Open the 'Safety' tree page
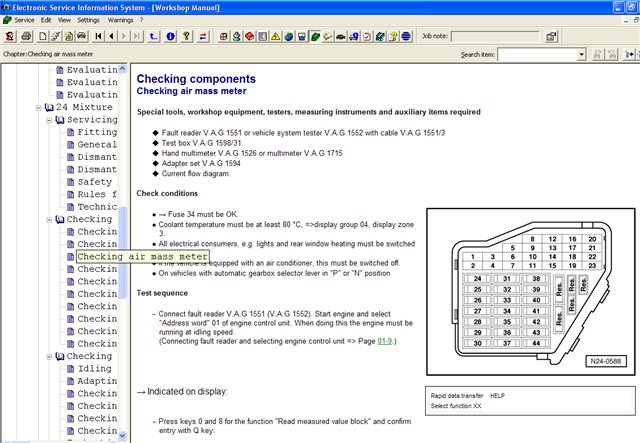 click(x=95, y=182)
